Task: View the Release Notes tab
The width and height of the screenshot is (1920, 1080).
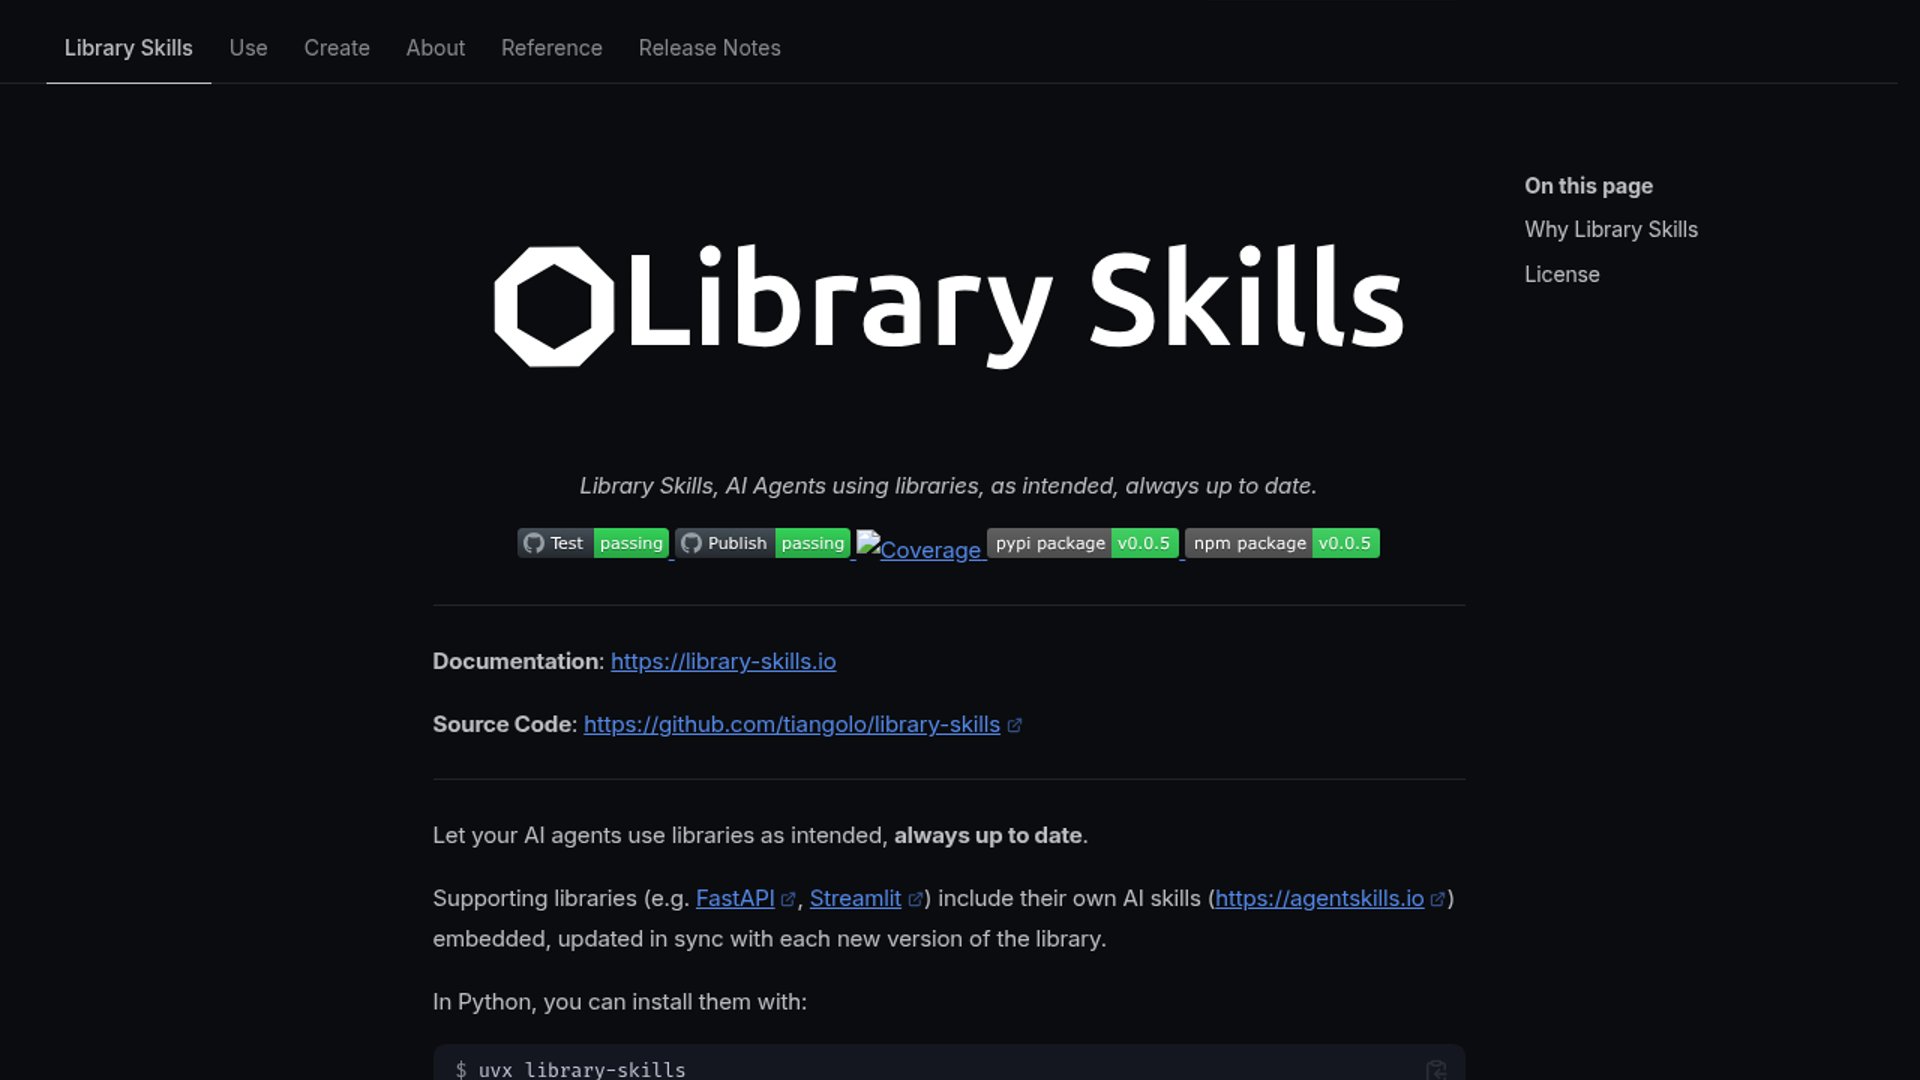Action: [710, 48]
